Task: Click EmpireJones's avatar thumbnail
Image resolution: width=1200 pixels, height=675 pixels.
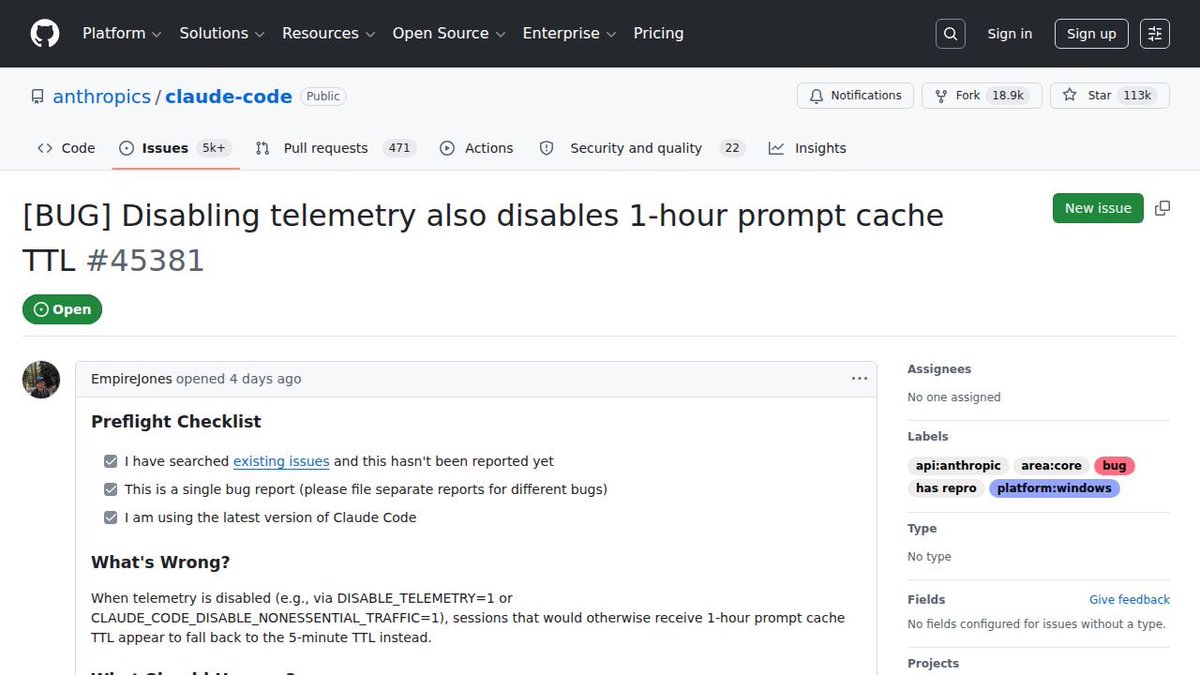Action: pos(41,380)
